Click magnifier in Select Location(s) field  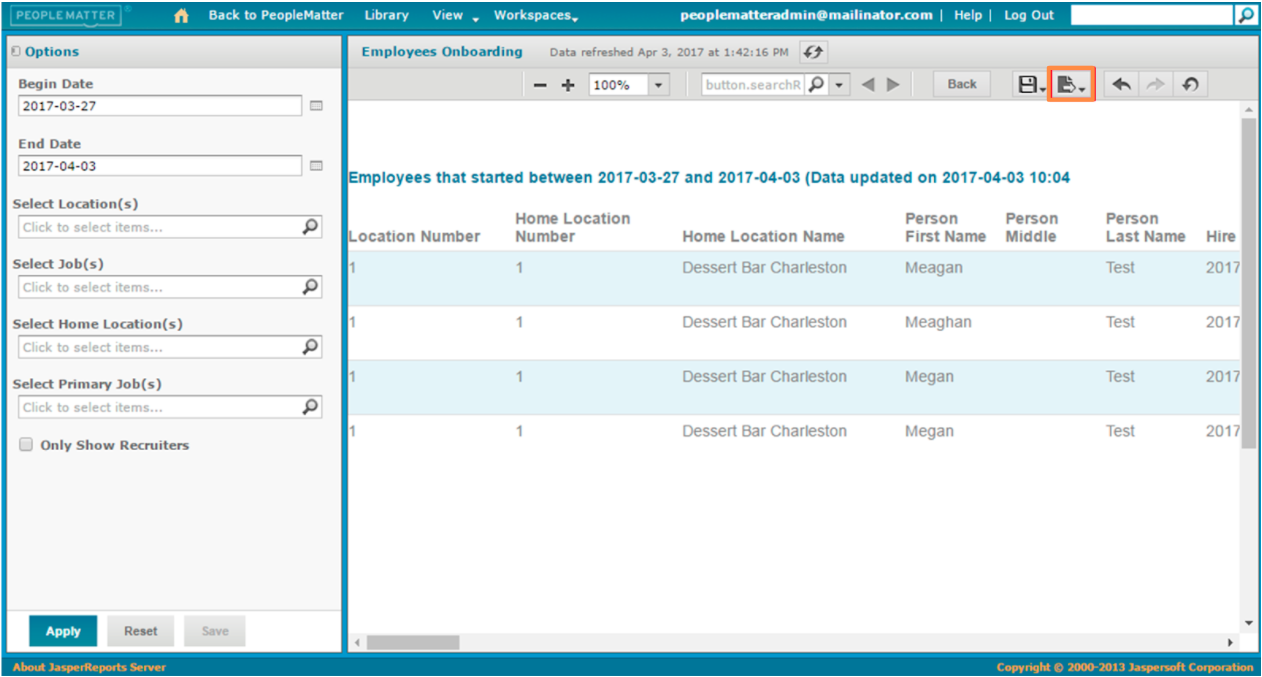coord(311,227)
